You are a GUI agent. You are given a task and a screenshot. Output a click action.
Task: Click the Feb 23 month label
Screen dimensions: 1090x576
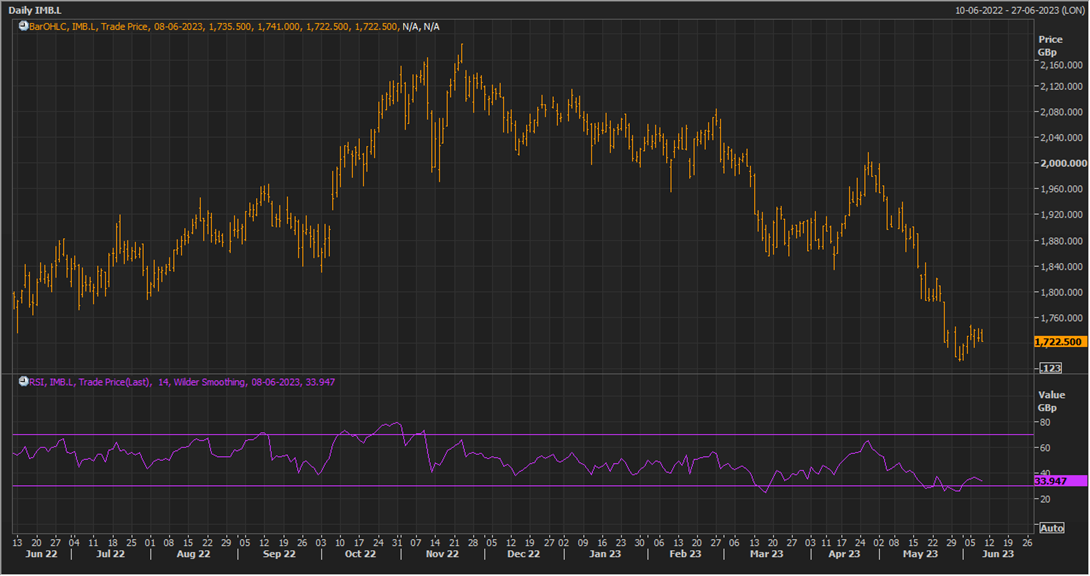tap(685, 554)
